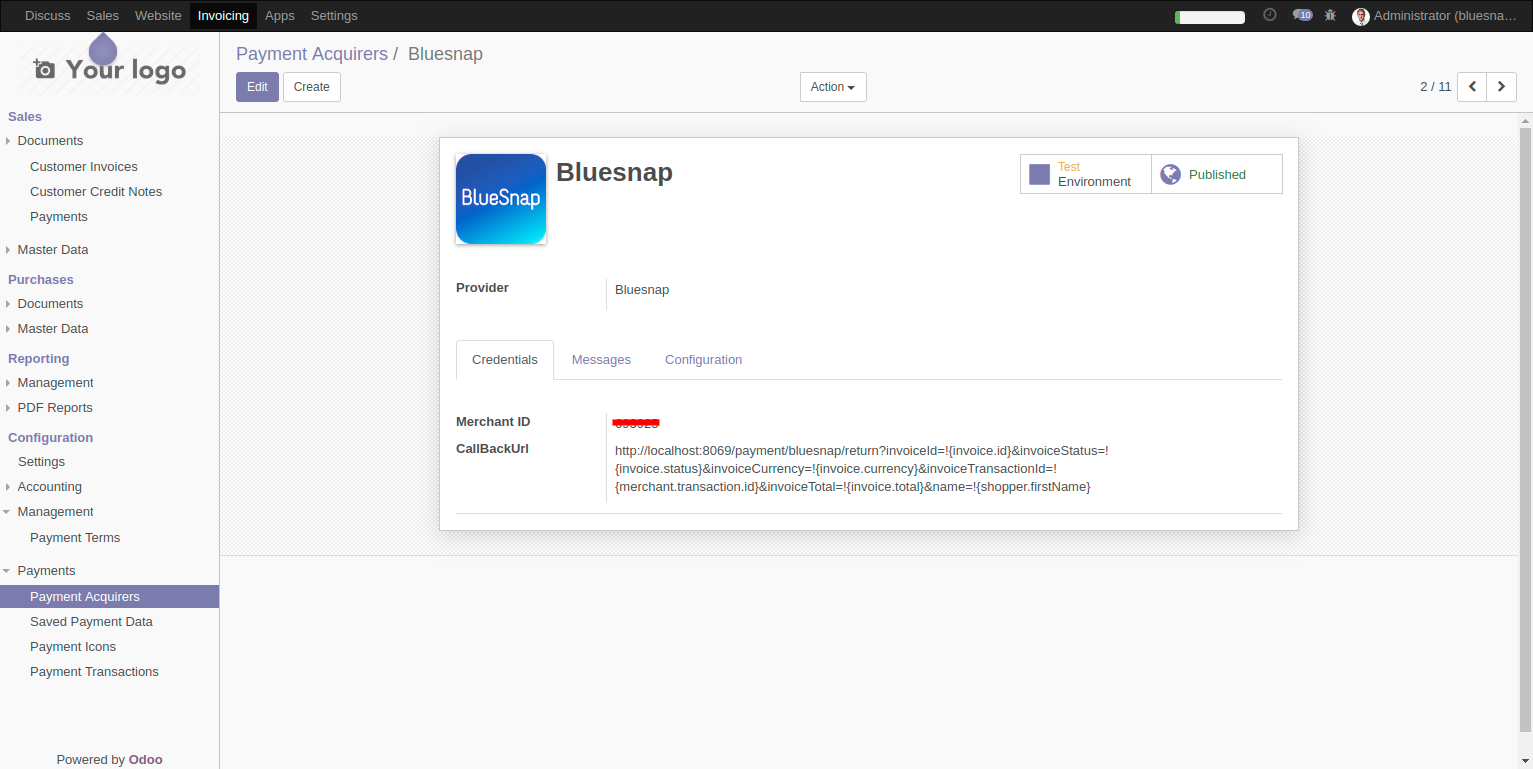The image size is (1533, 769).
Task: Open Payment Terms
Action: 75,538
